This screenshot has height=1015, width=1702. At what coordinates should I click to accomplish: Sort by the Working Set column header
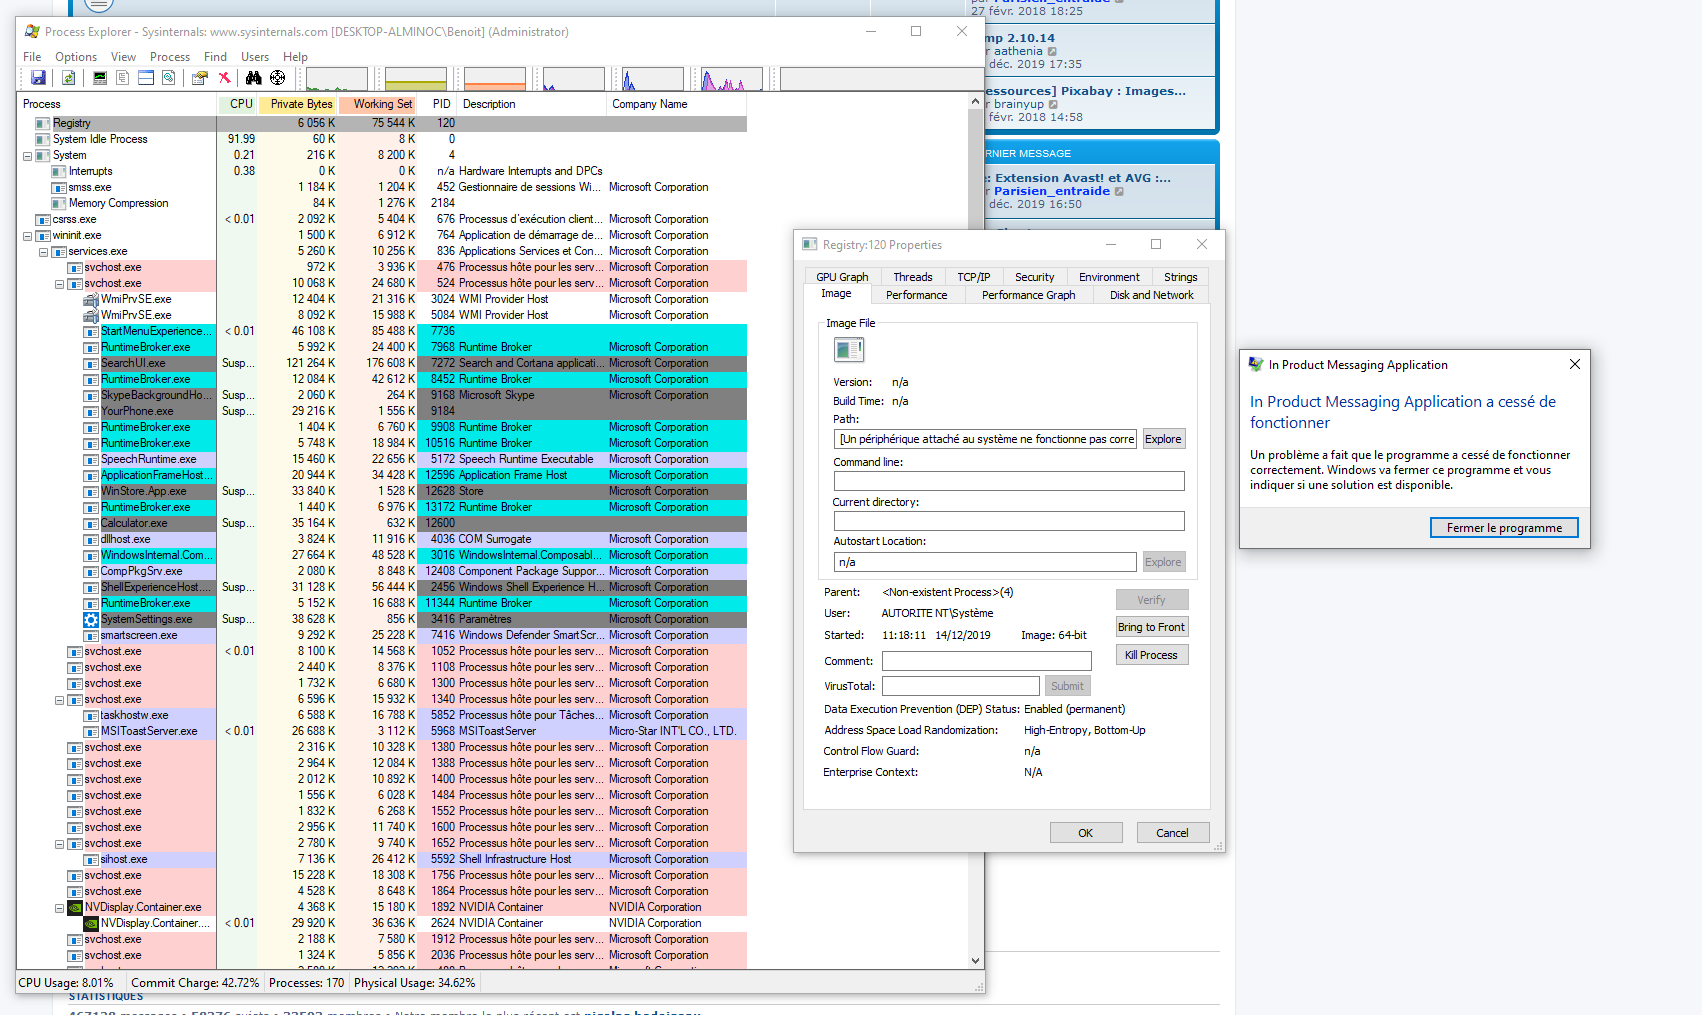[x=378, y=104]
